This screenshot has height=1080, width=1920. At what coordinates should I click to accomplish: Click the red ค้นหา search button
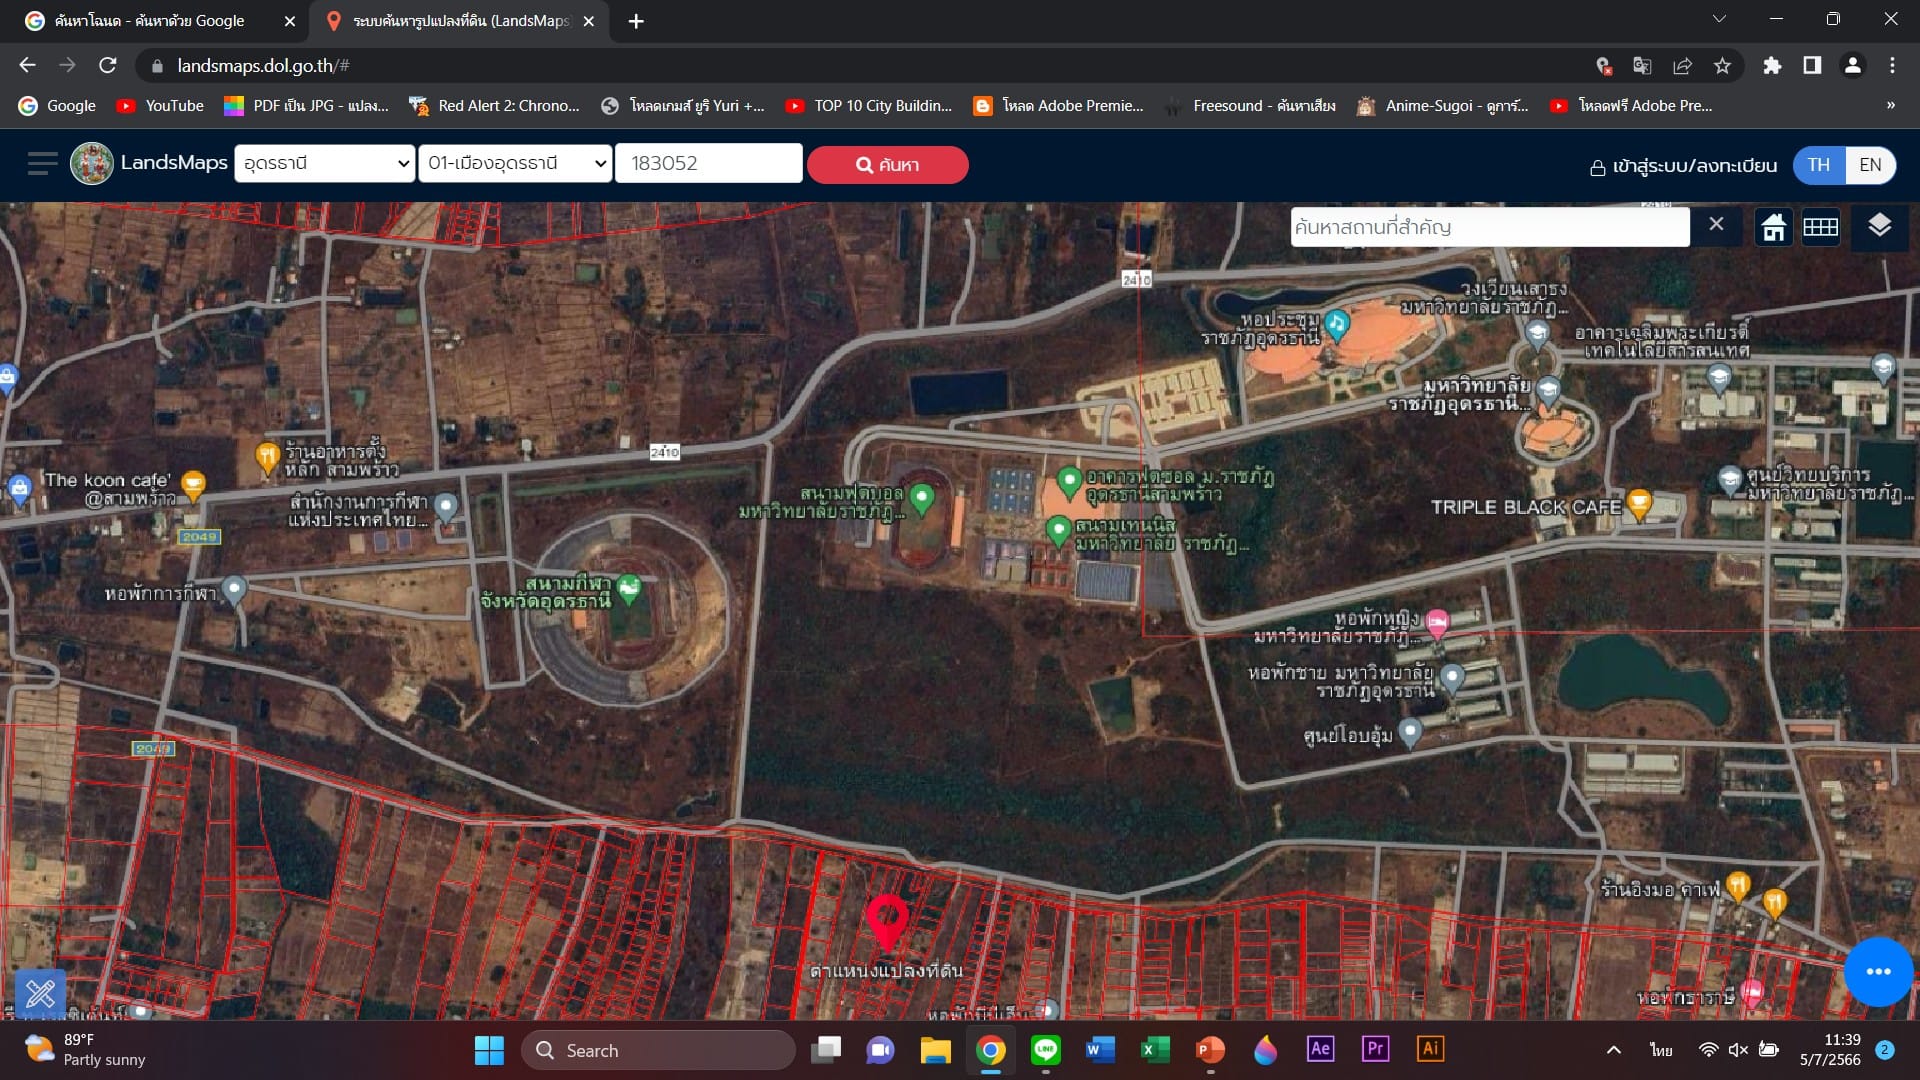click(x=887, y=165)
